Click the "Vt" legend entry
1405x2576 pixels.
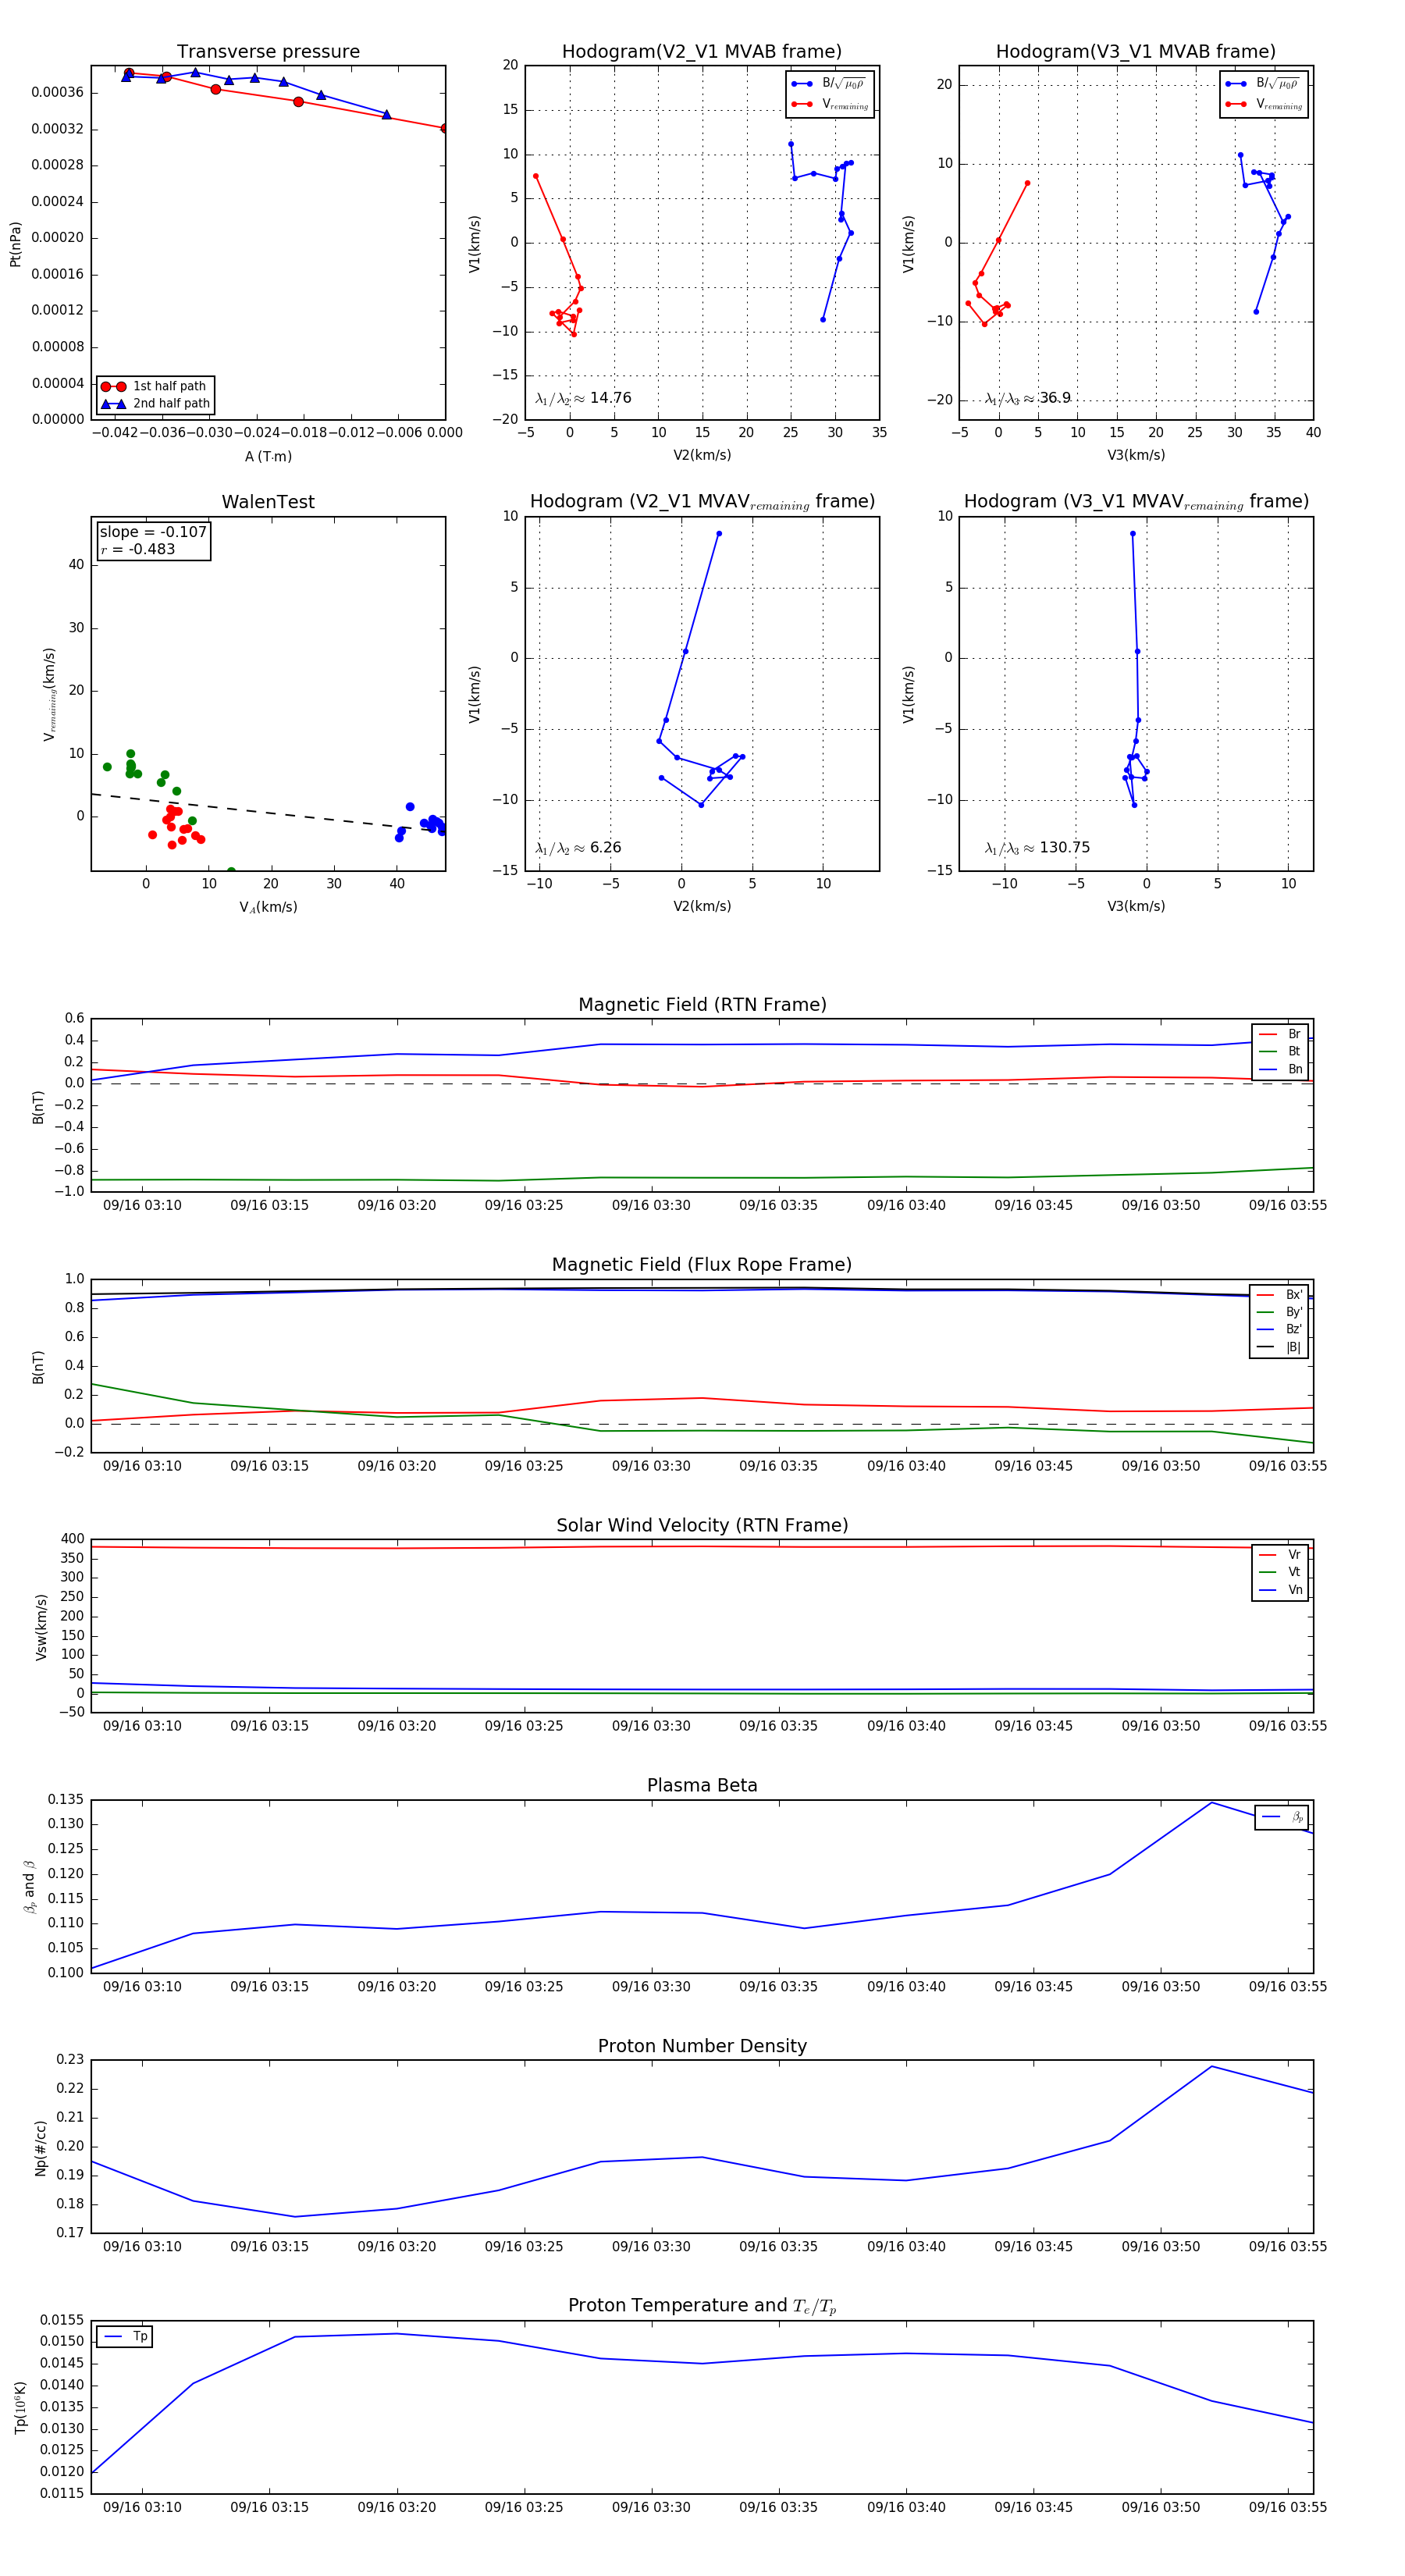(1280, 1572)
